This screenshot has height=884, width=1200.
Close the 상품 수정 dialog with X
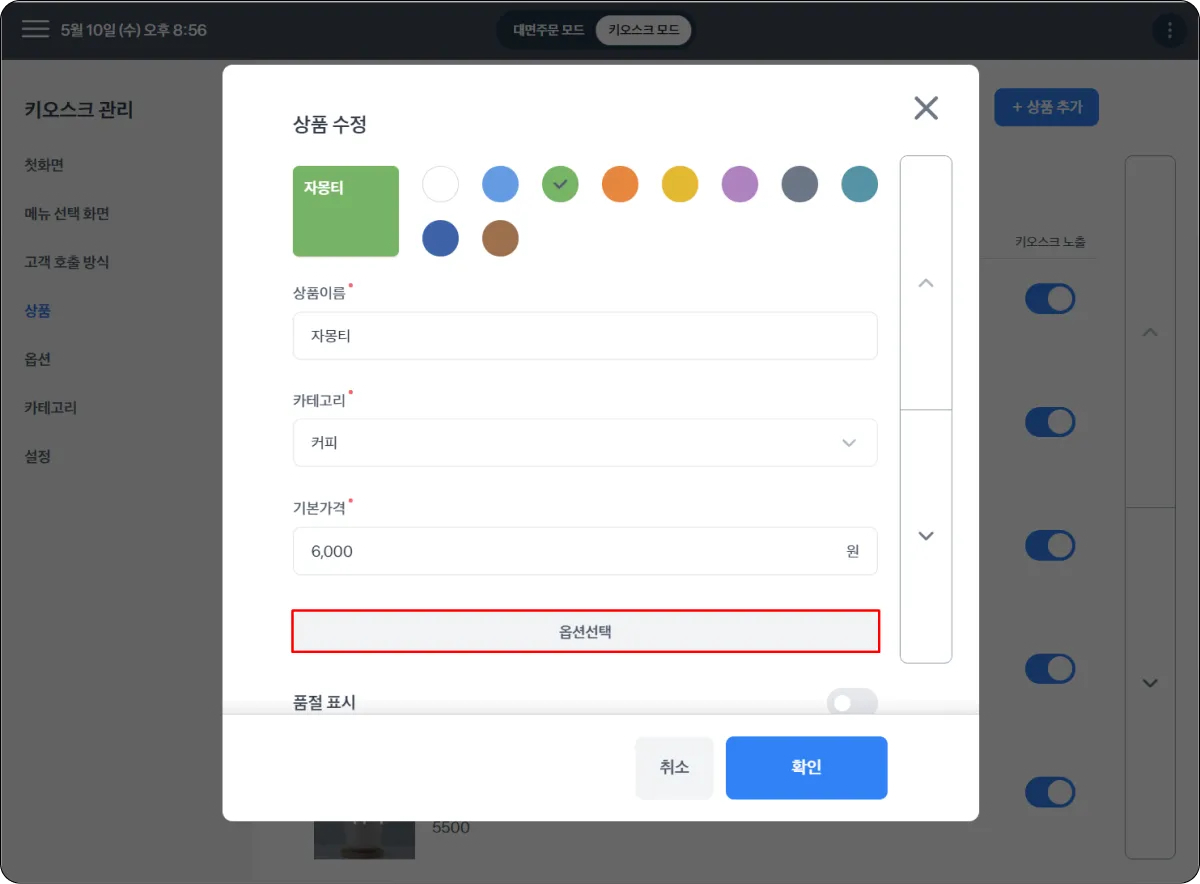(926, 108)
